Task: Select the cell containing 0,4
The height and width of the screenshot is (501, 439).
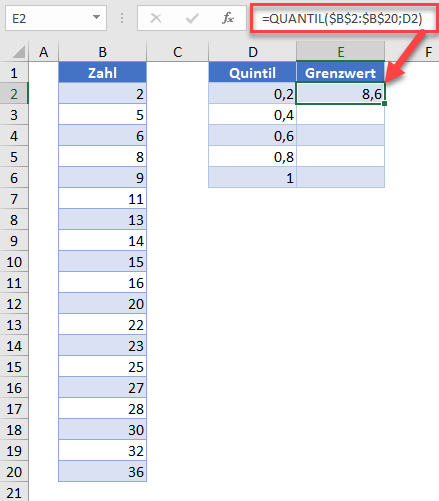Action: [252, 115]
